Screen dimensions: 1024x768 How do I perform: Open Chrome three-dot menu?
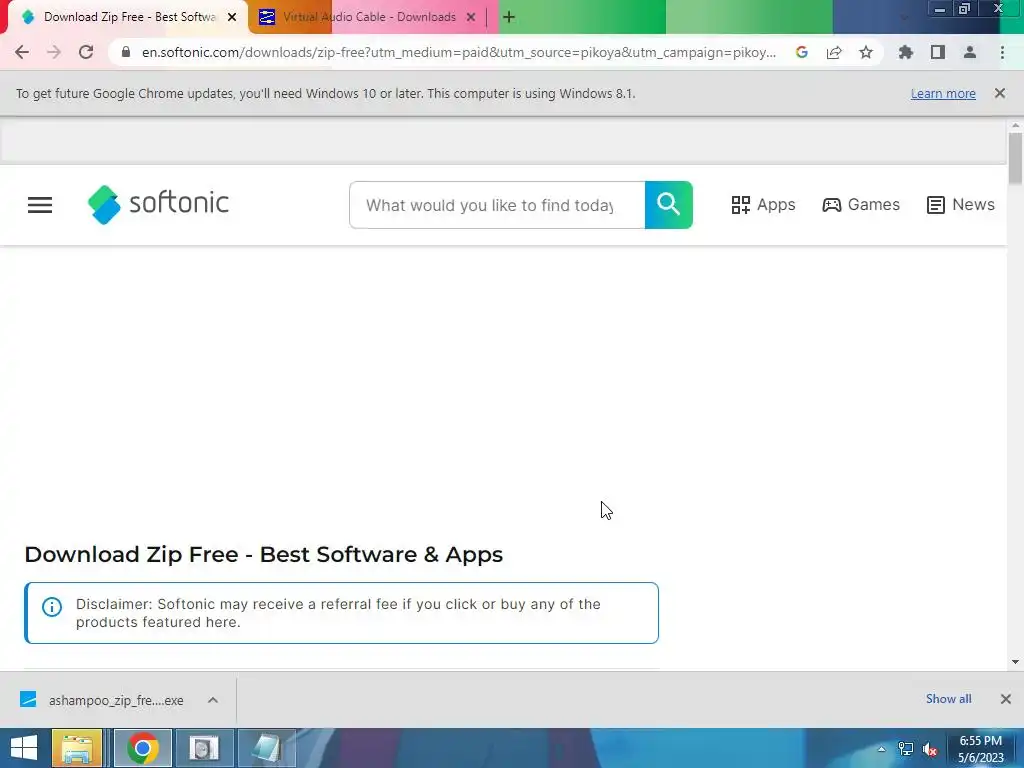(x=1002, y=52)
